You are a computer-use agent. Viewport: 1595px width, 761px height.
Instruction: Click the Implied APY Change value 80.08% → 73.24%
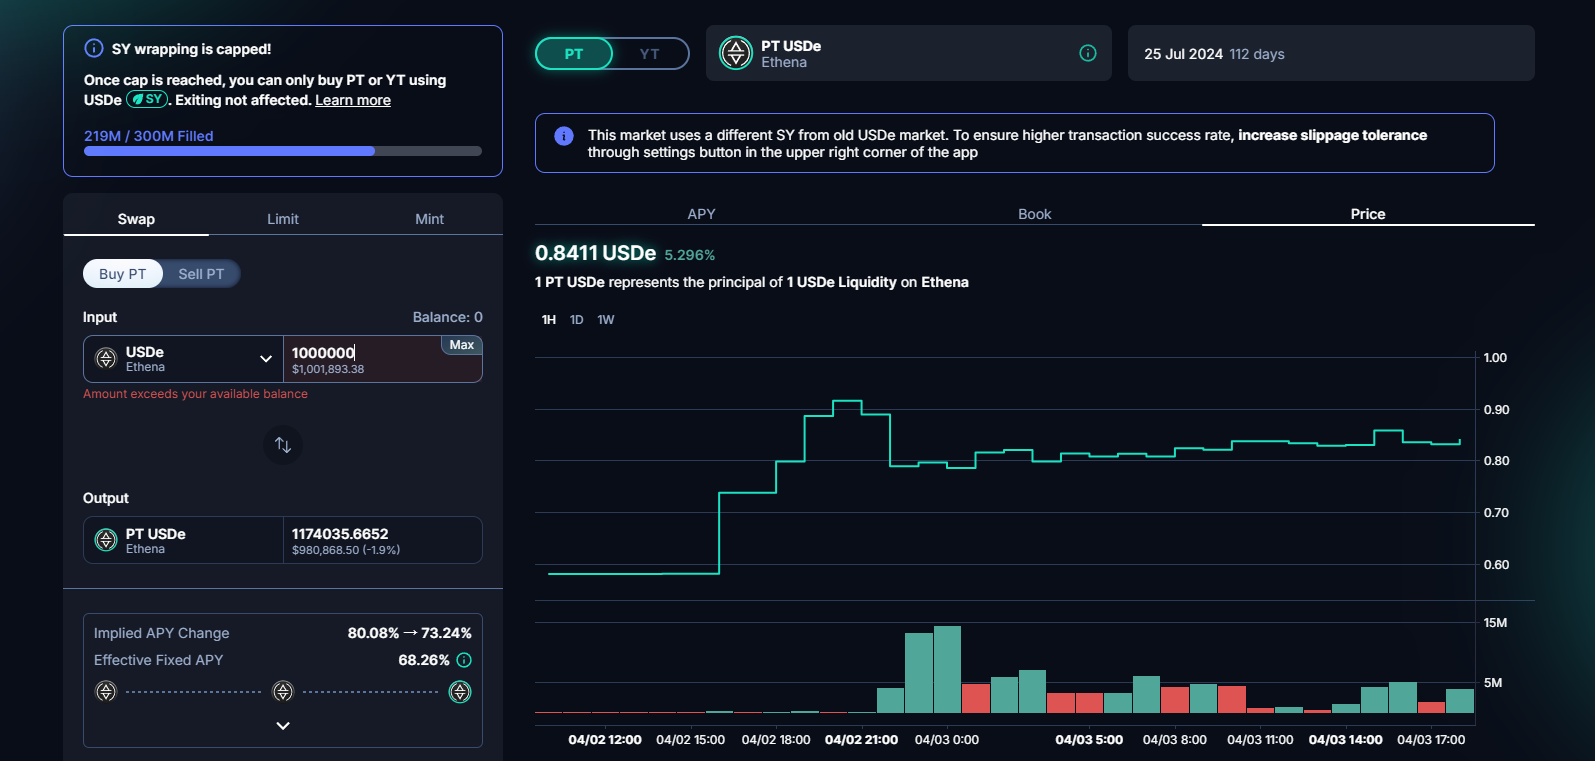tap(410, 633)
